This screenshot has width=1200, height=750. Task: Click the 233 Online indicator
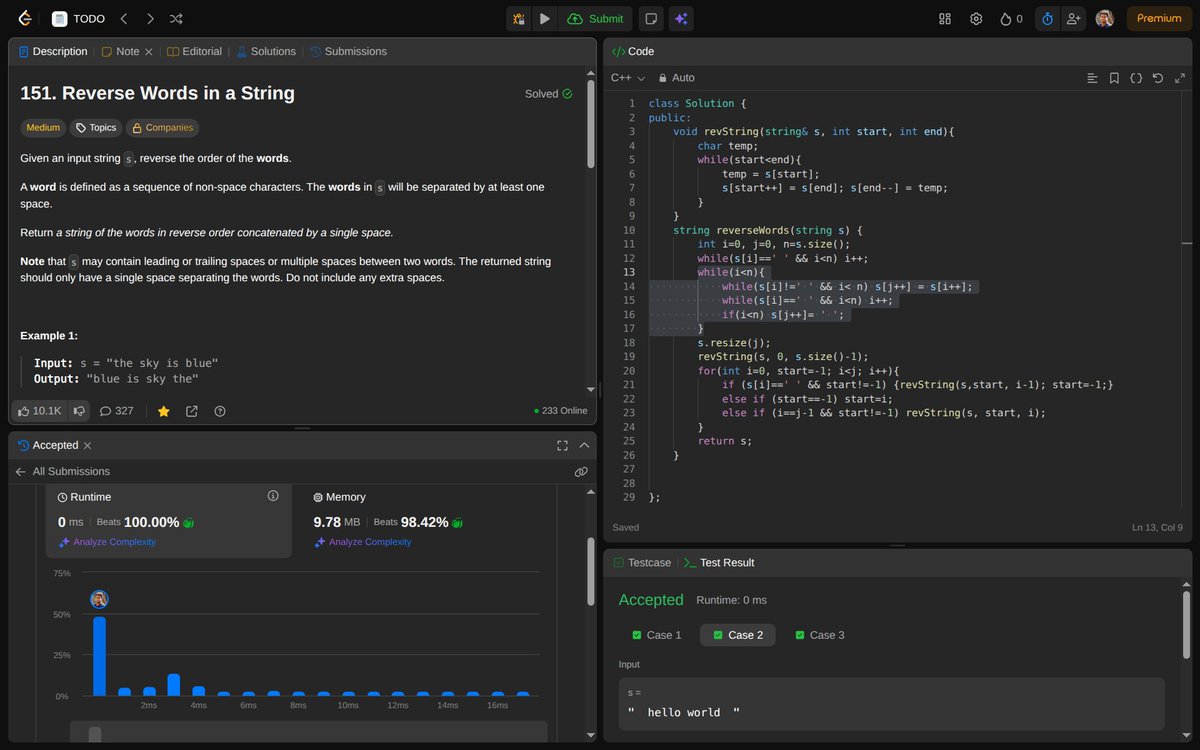(x=561, y=411)
